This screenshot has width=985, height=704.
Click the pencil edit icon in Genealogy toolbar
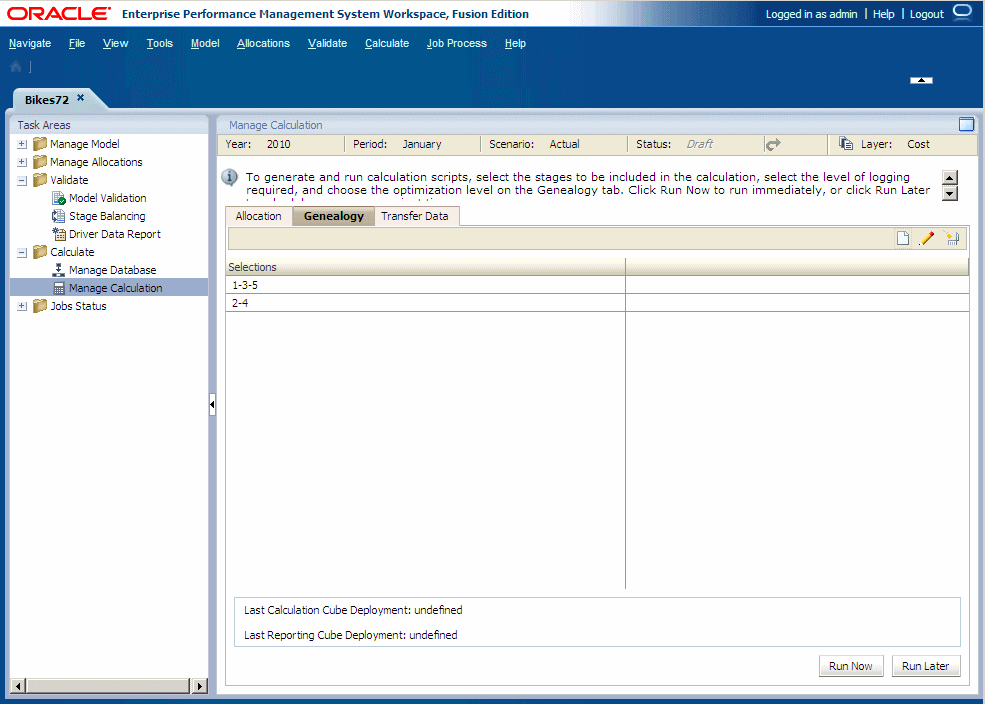click(927, 239)
